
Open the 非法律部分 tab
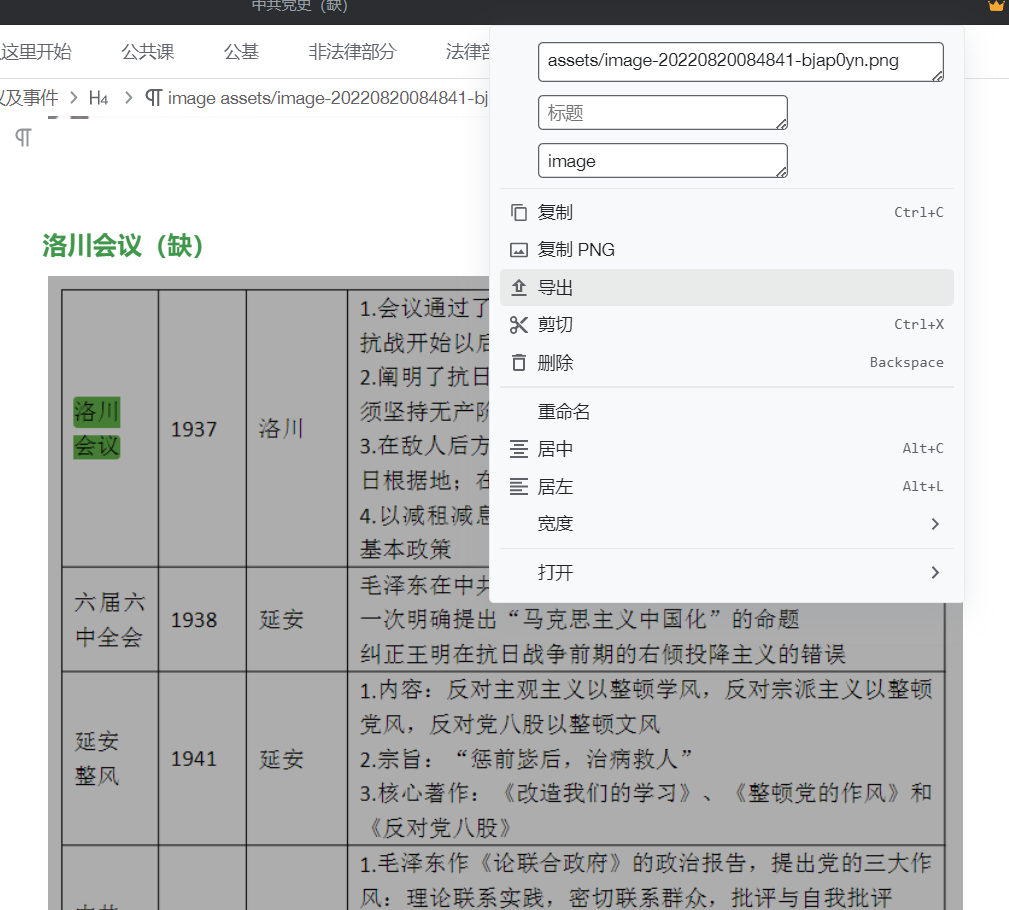point(352,52)
